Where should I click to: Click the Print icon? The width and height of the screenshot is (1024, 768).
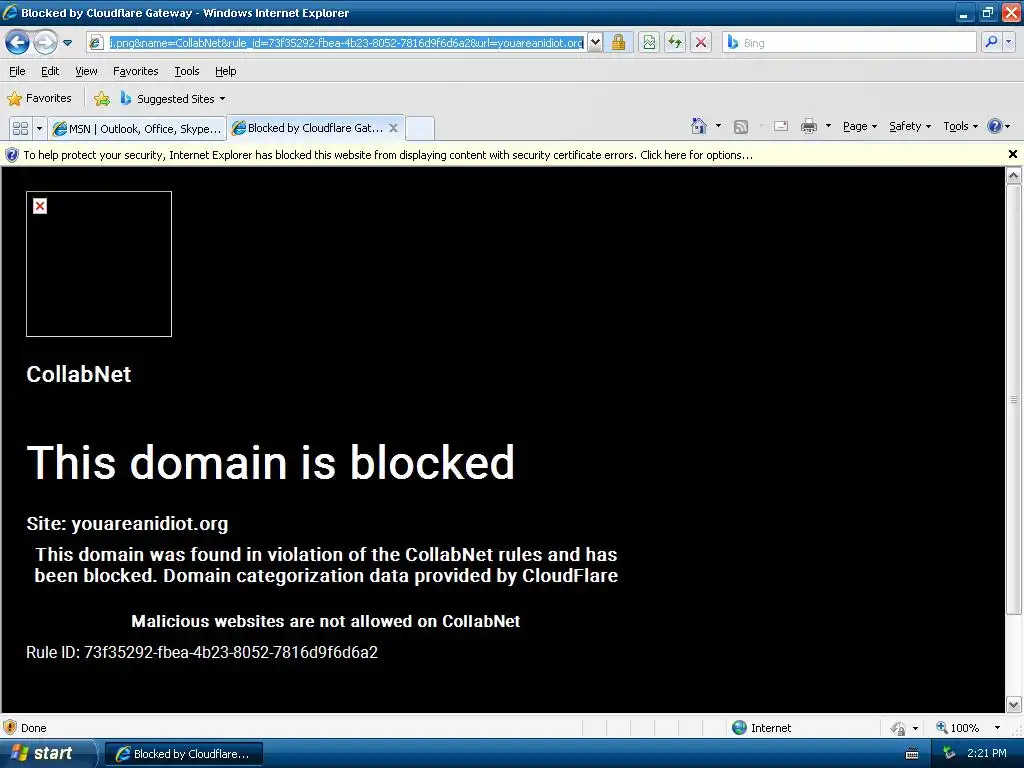click(x=808, y=126)
